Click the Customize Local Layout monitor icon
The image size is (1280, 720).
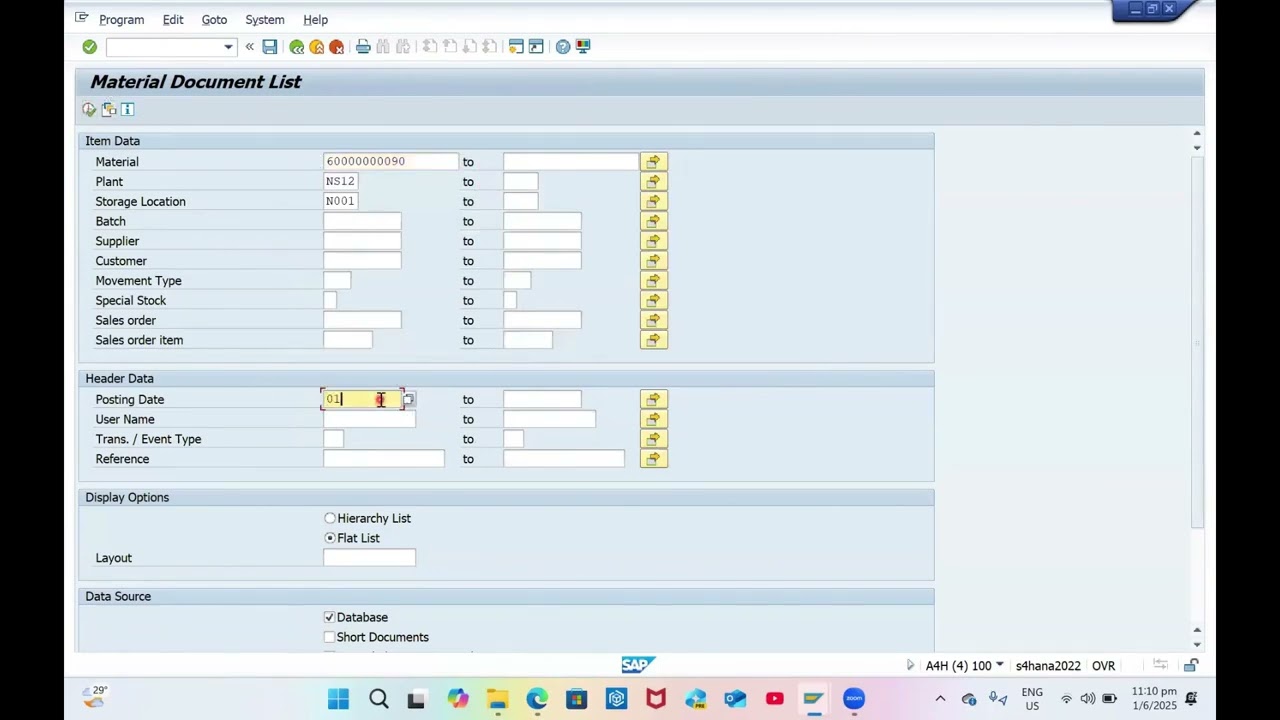coord(583,47)
